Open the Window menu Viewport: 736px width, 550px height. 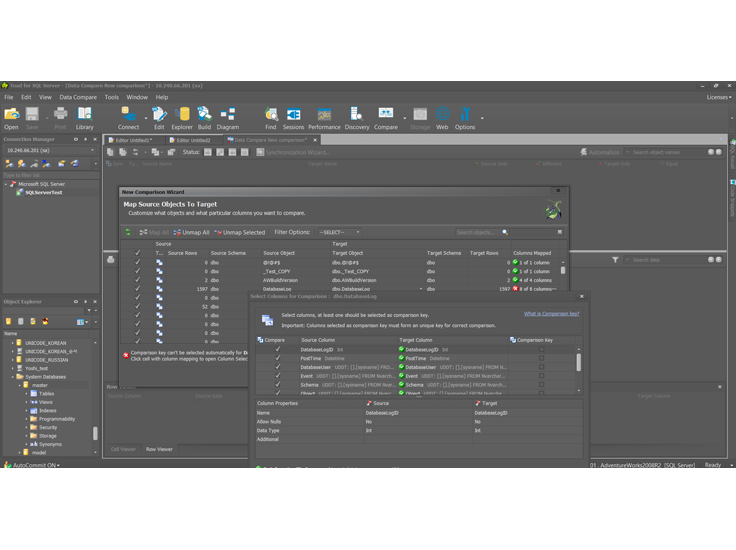pos(137,97)
